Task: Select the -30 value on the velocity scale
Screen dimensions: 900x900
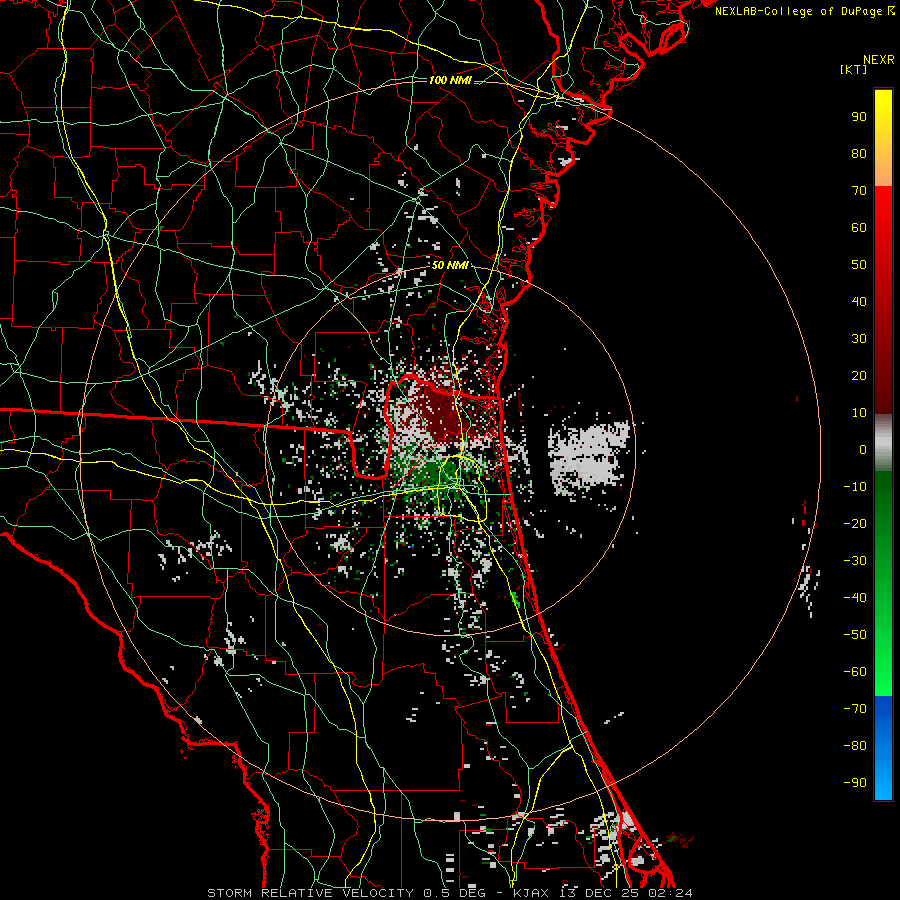Action: pyautogui.click(x=855, y=561)
